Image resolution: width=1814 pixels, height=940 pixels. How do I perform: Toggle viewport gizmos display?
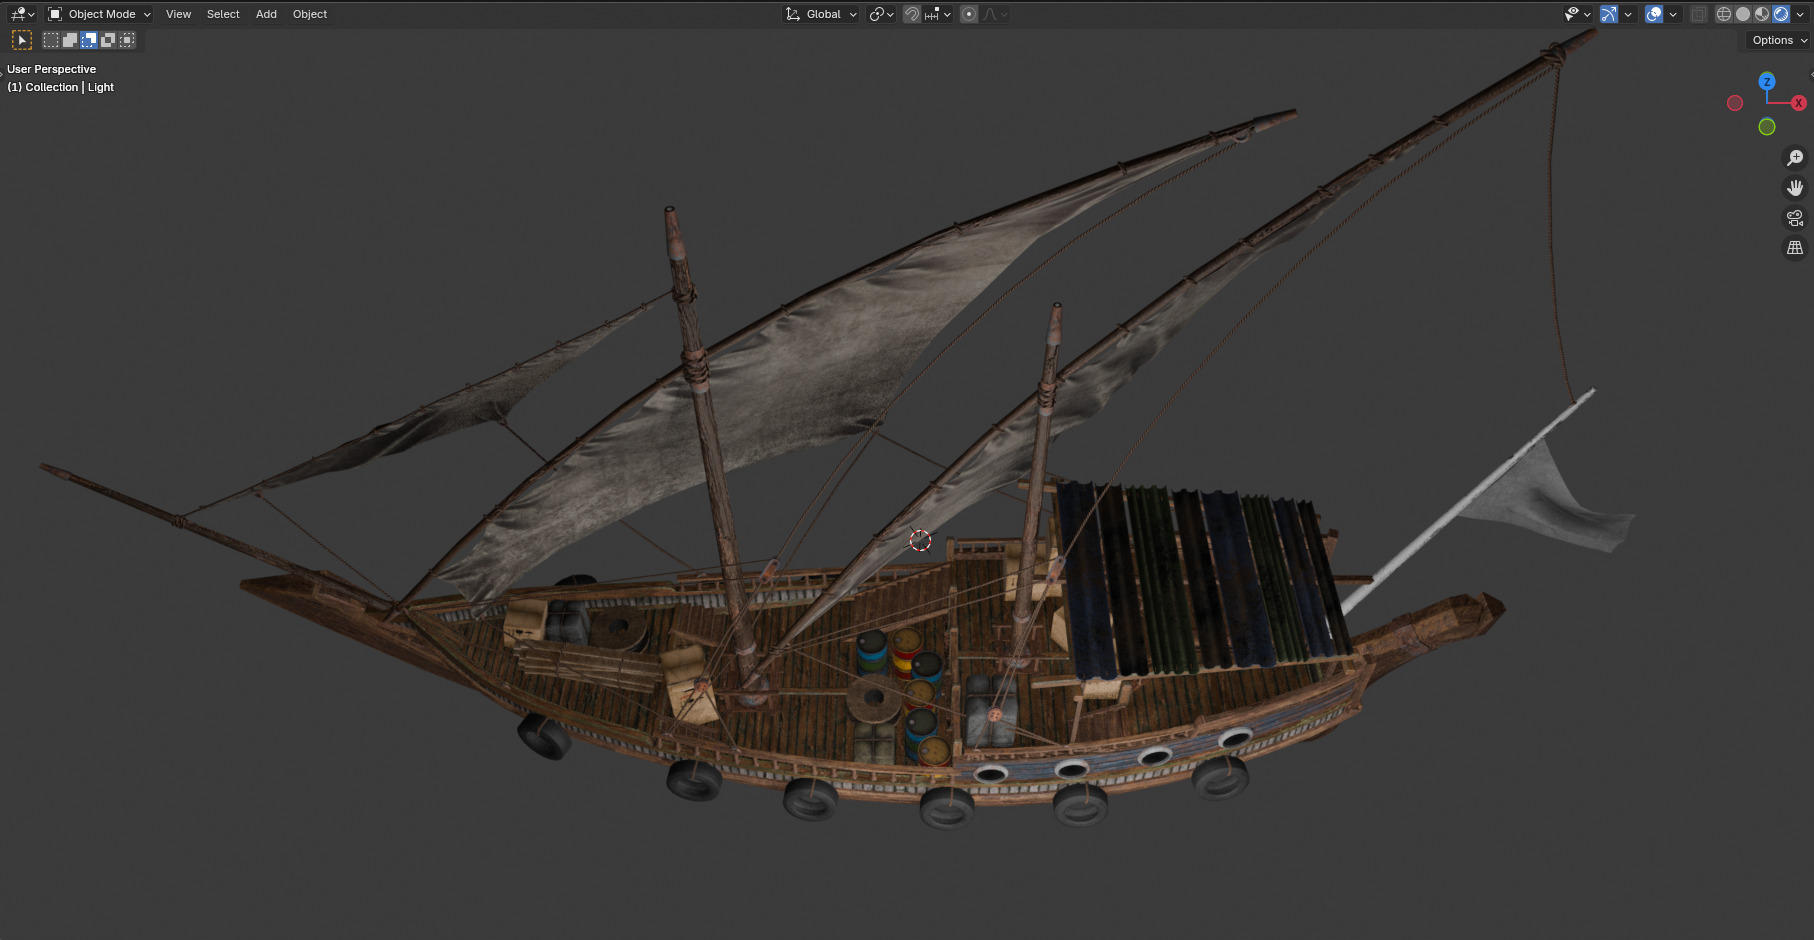pyautogui.click(x=1609, y=14)
